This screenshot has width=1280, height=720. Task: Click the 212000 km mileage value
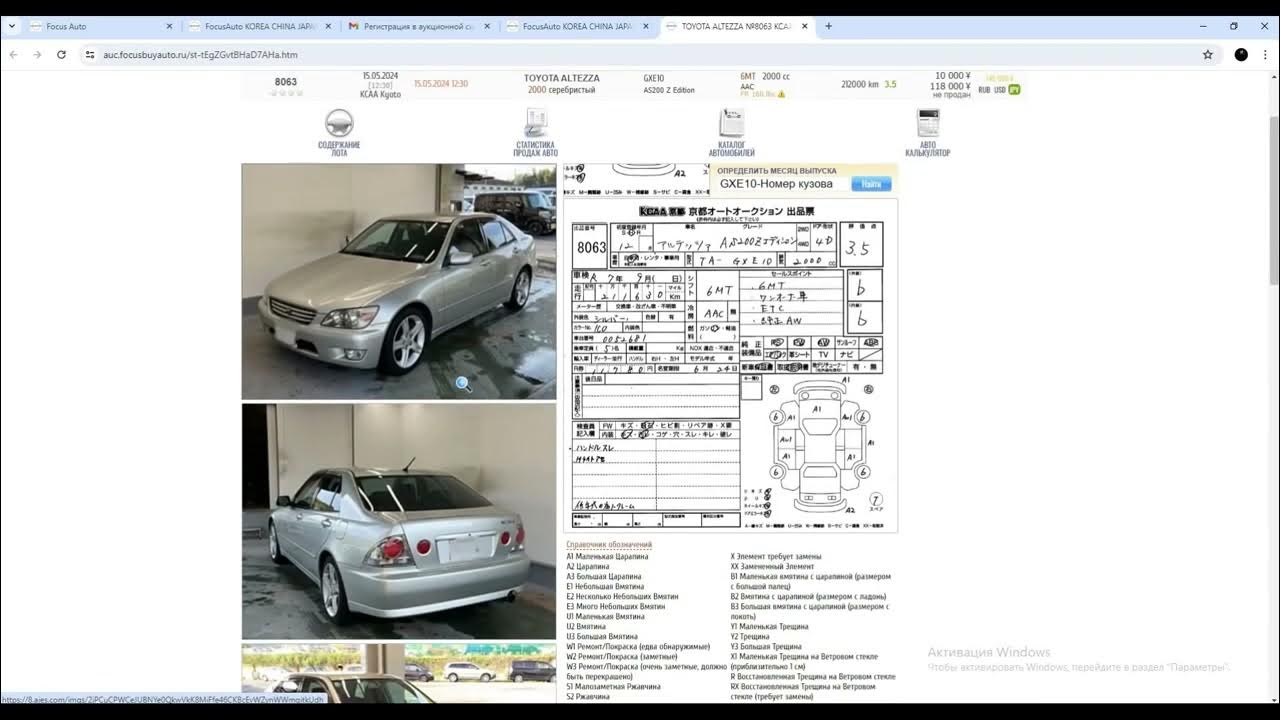(860, 85)
